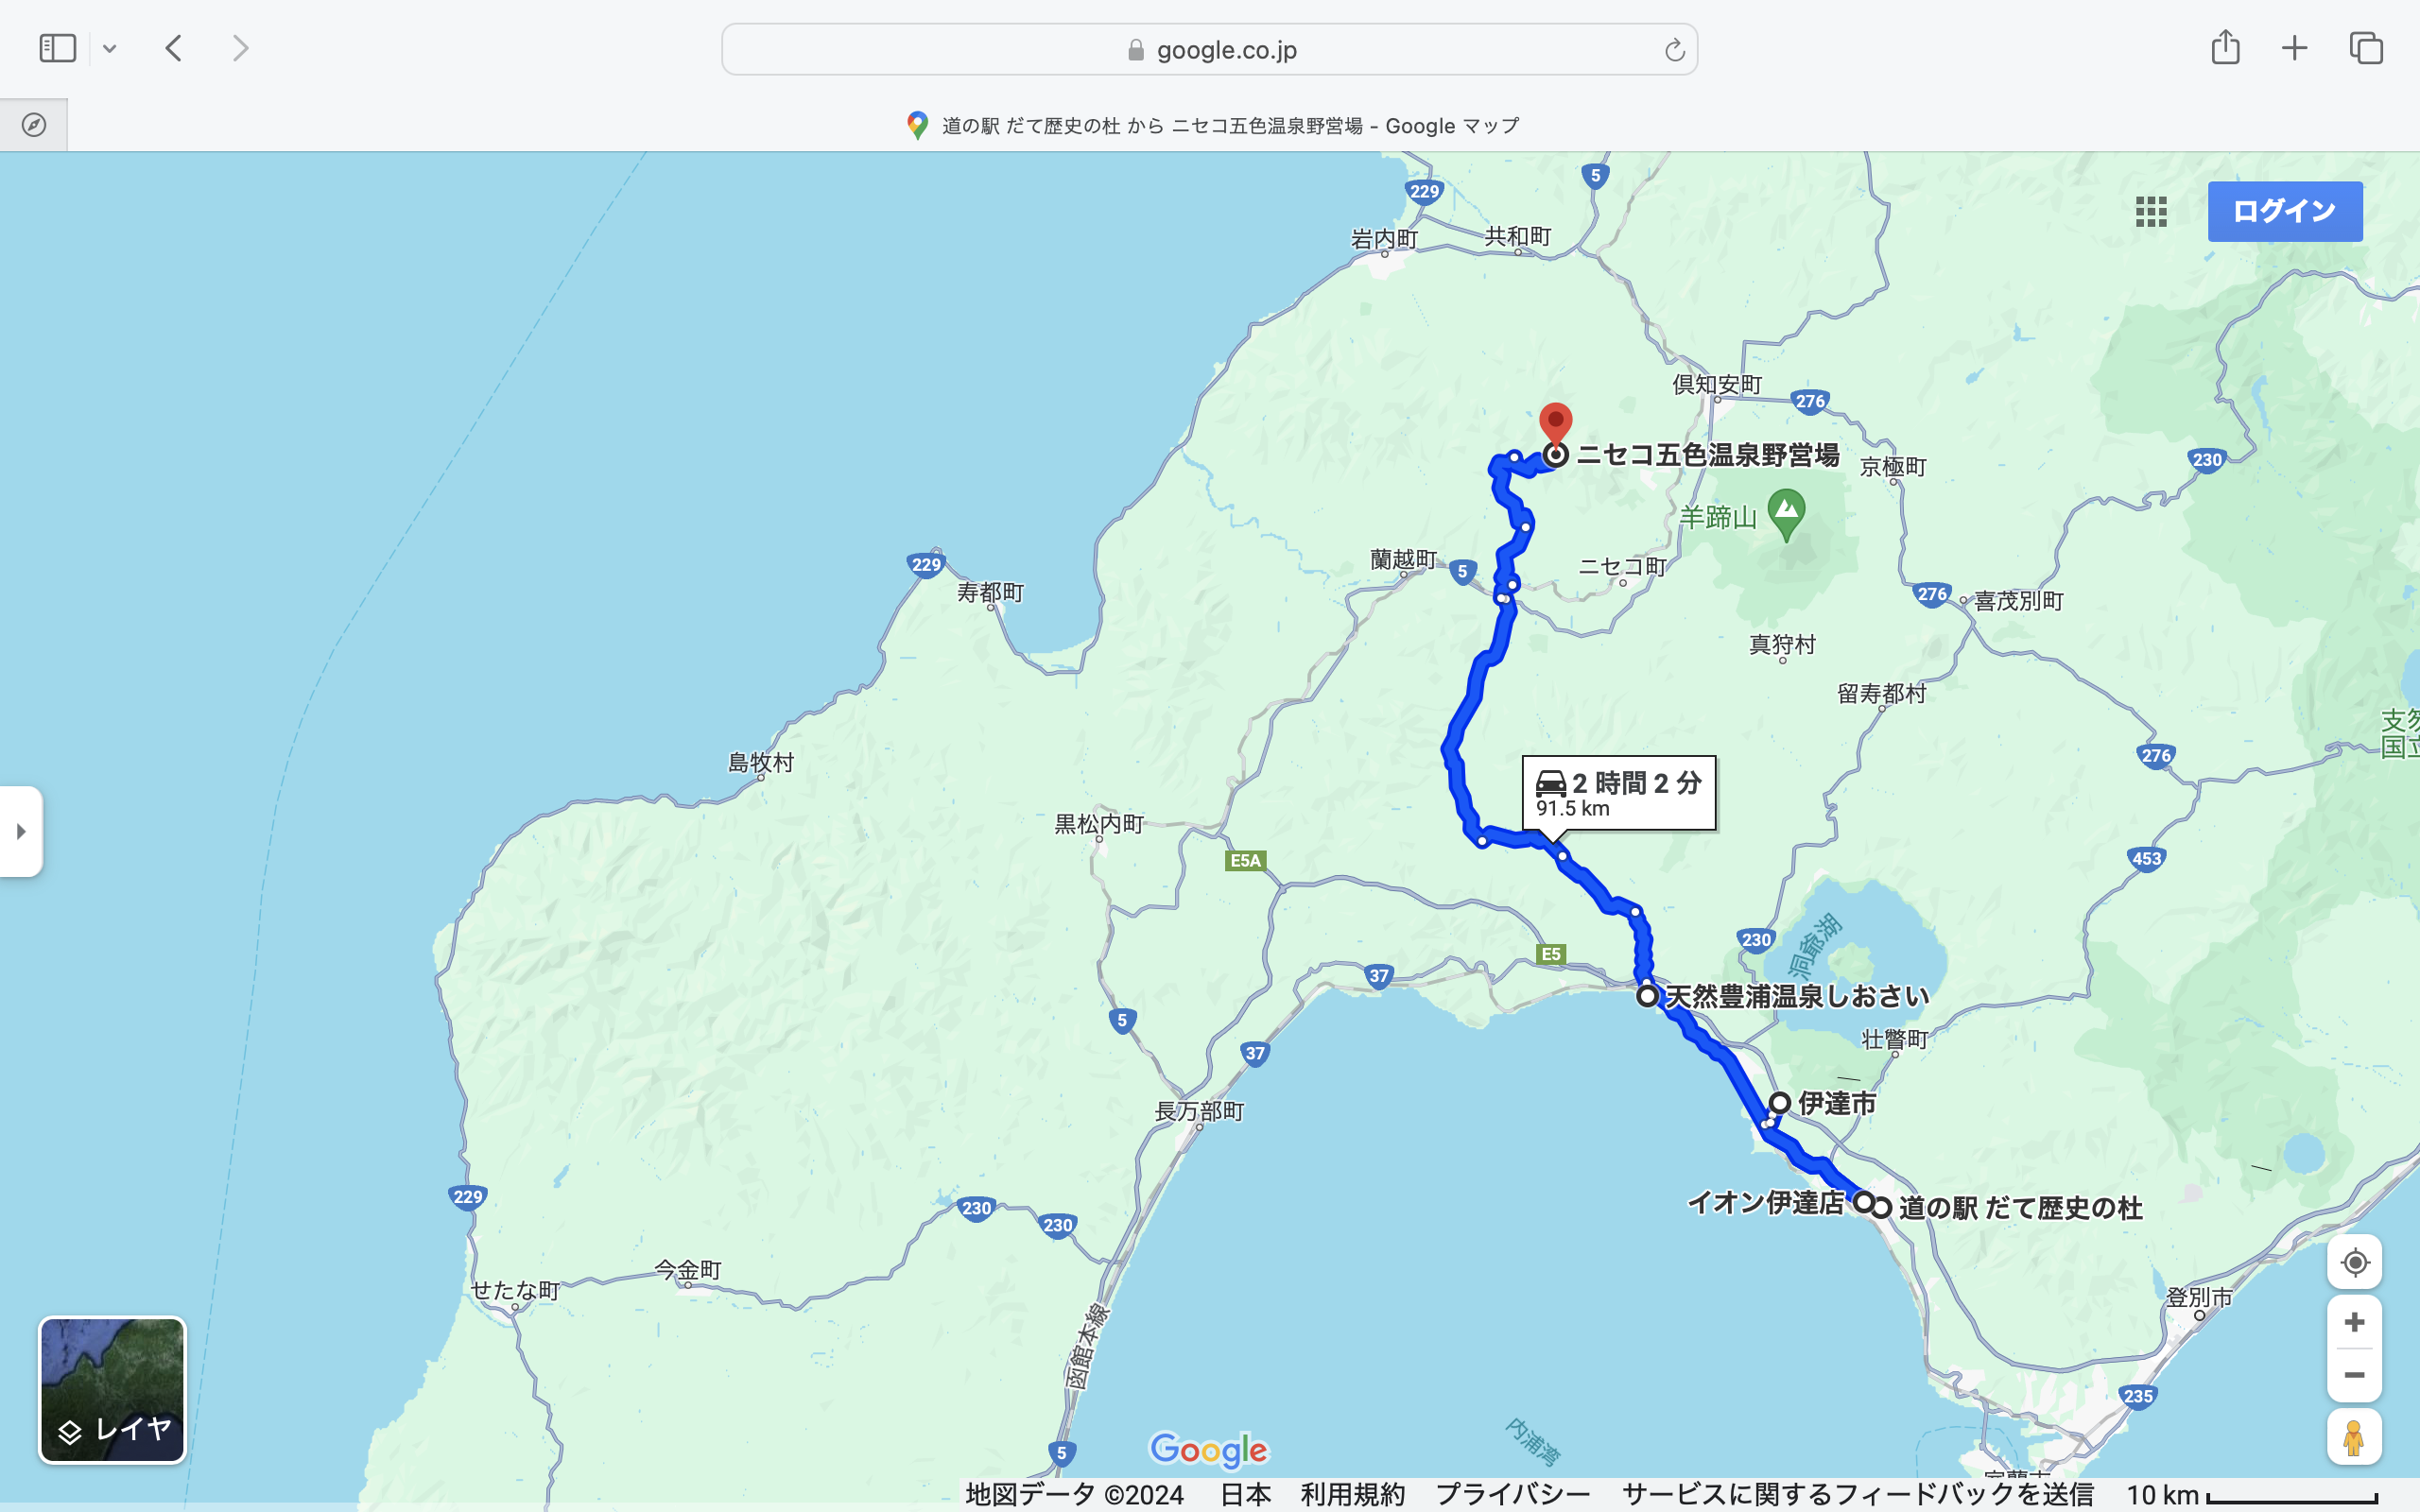Click the red destination pin marker
The height and width of the screenshot is (1512, 2420).
click(1555, 421)
